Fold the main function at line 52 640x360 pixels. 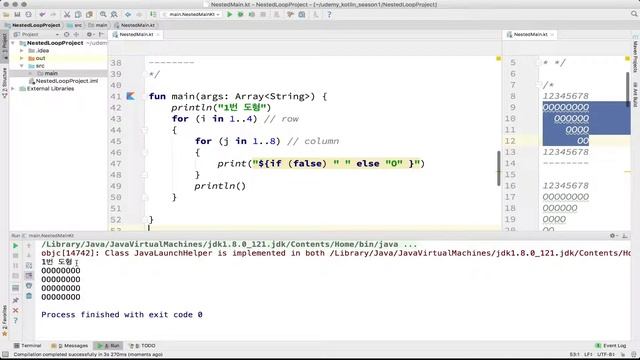click(144, 220)
